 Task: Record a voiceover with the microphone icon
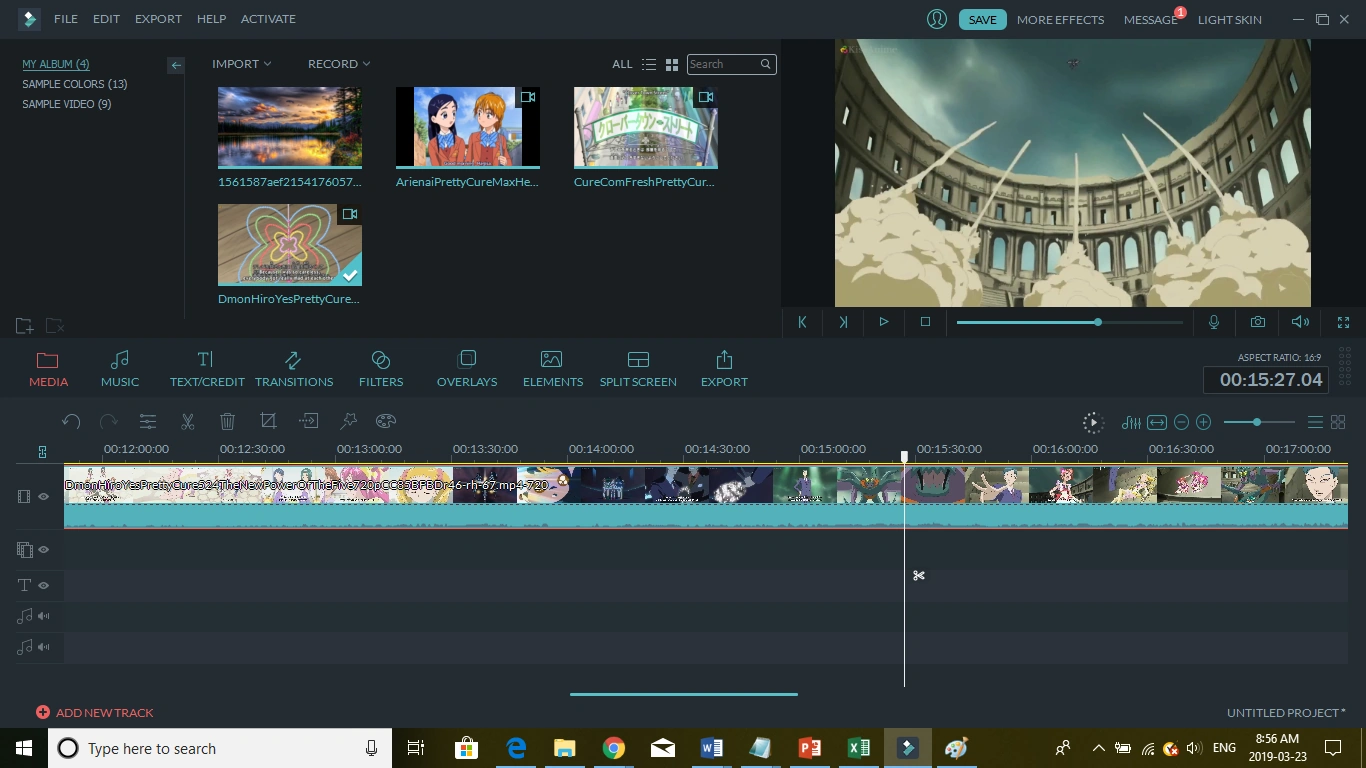coord(1214,322)
